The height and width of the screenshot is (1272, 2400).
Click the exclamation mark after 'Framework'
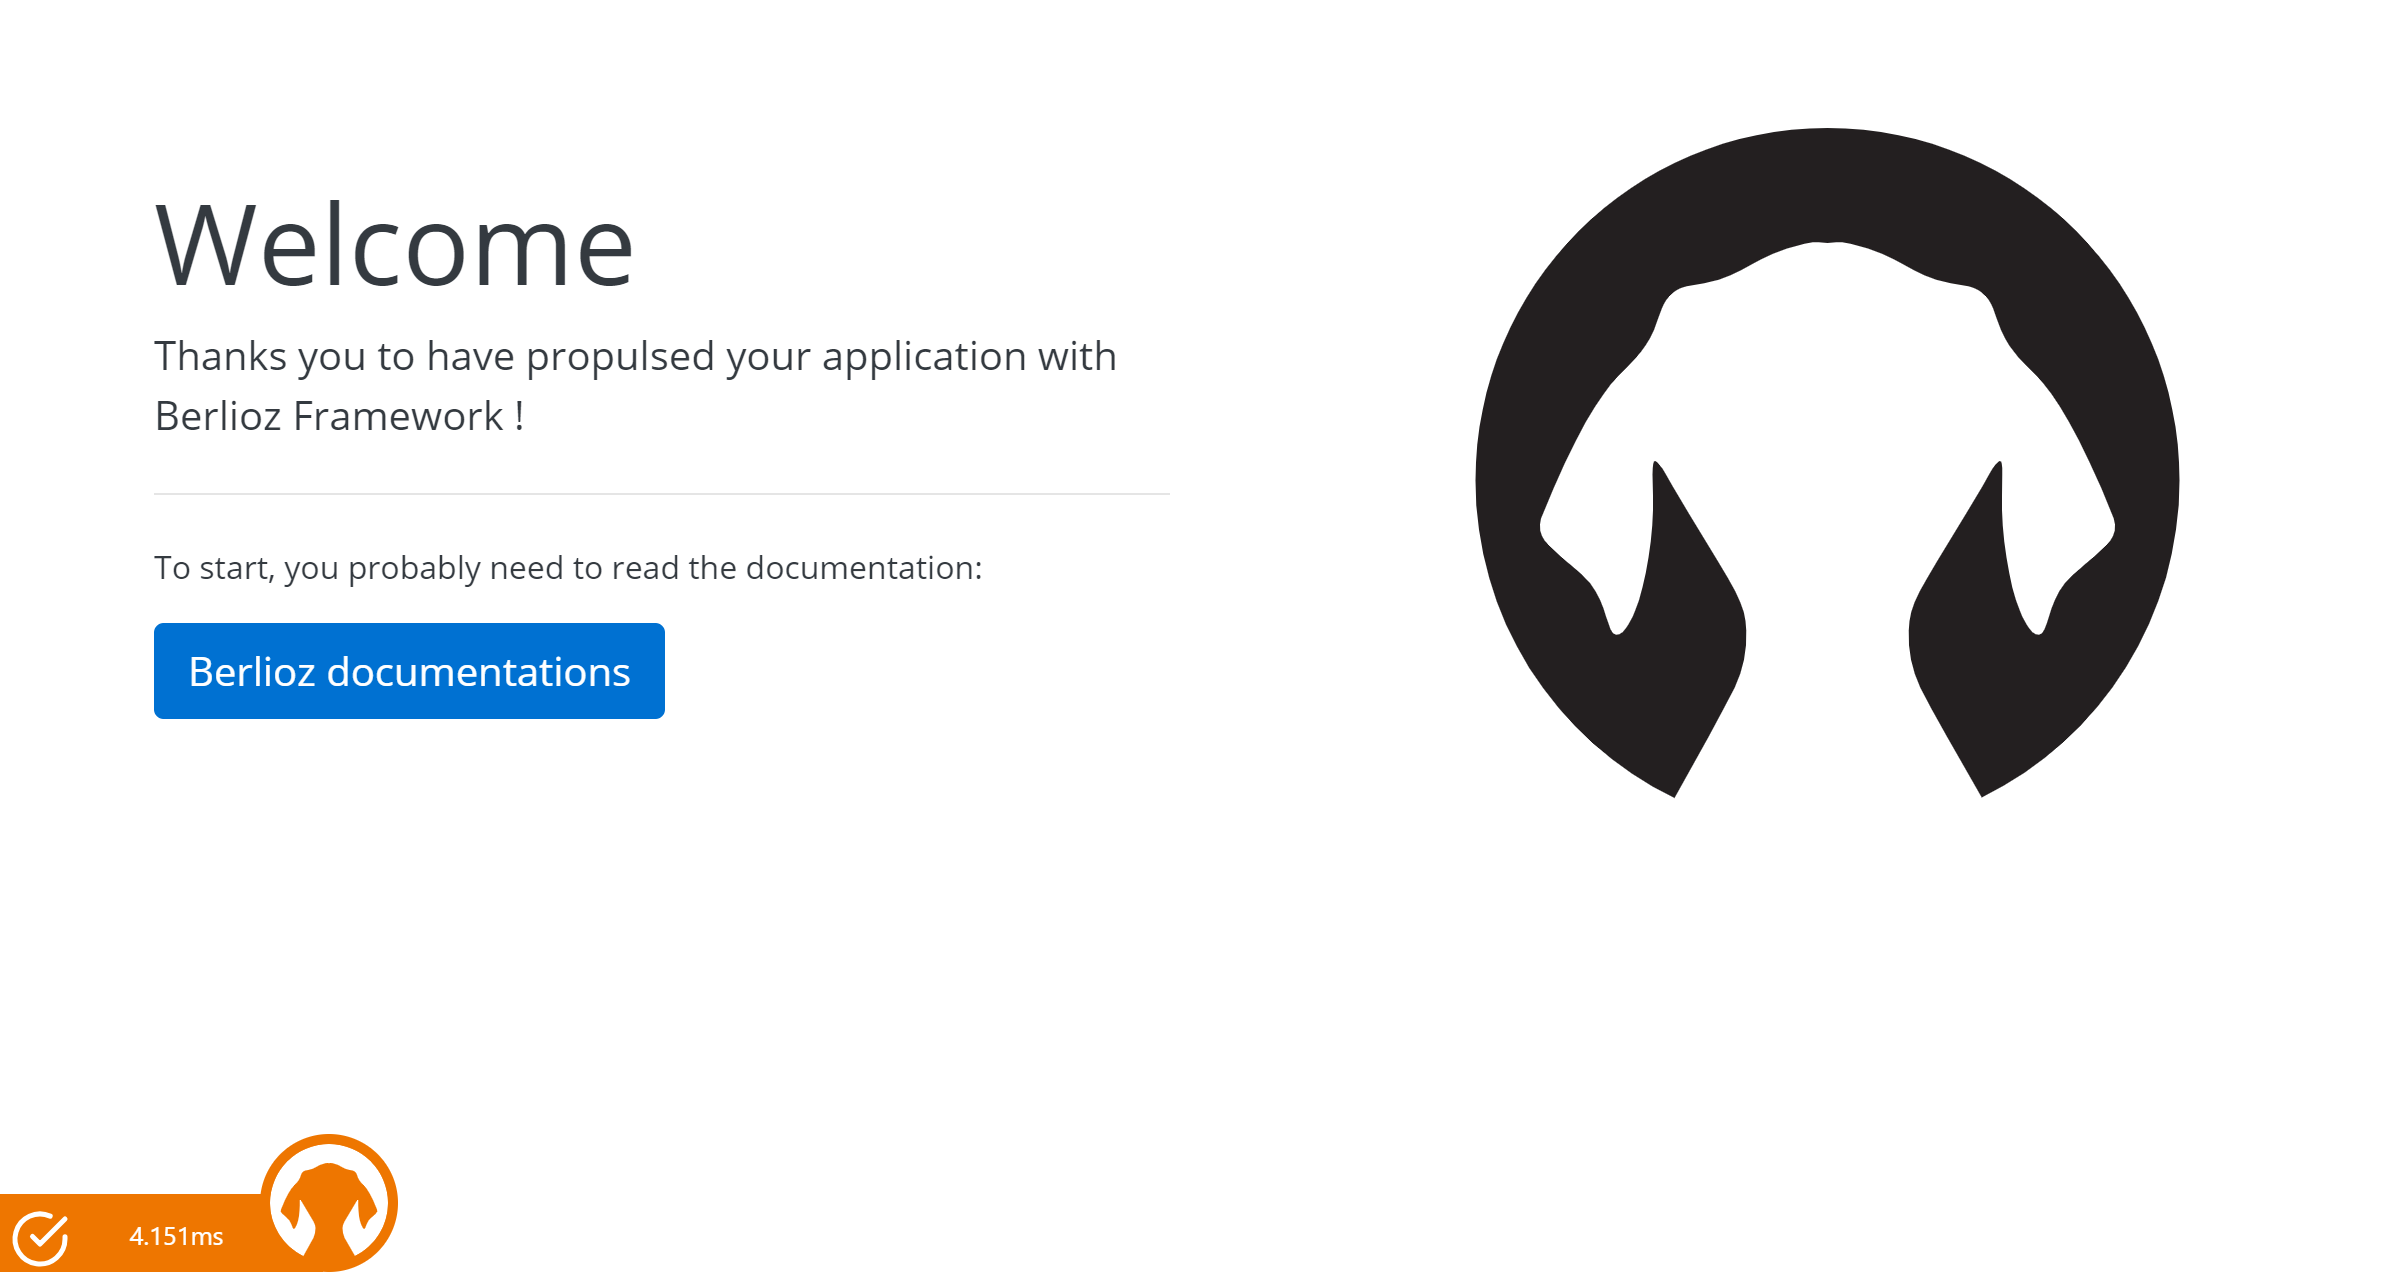tap(520, 416)
